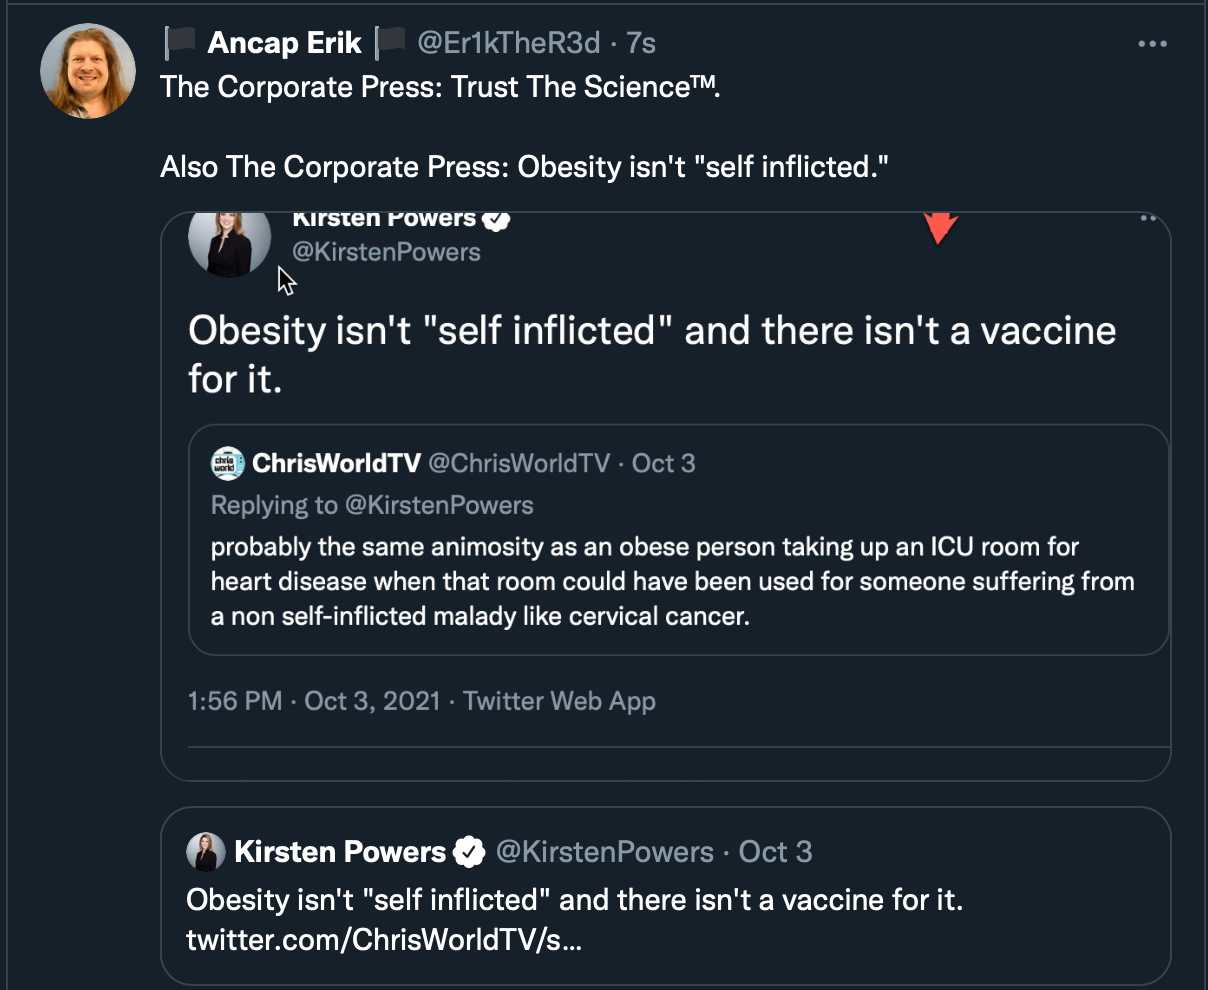Open the twitter.com/ChrisWorldTV truncated link
This screenshot has width=1208, height=990.
click(x=384, y=941)
